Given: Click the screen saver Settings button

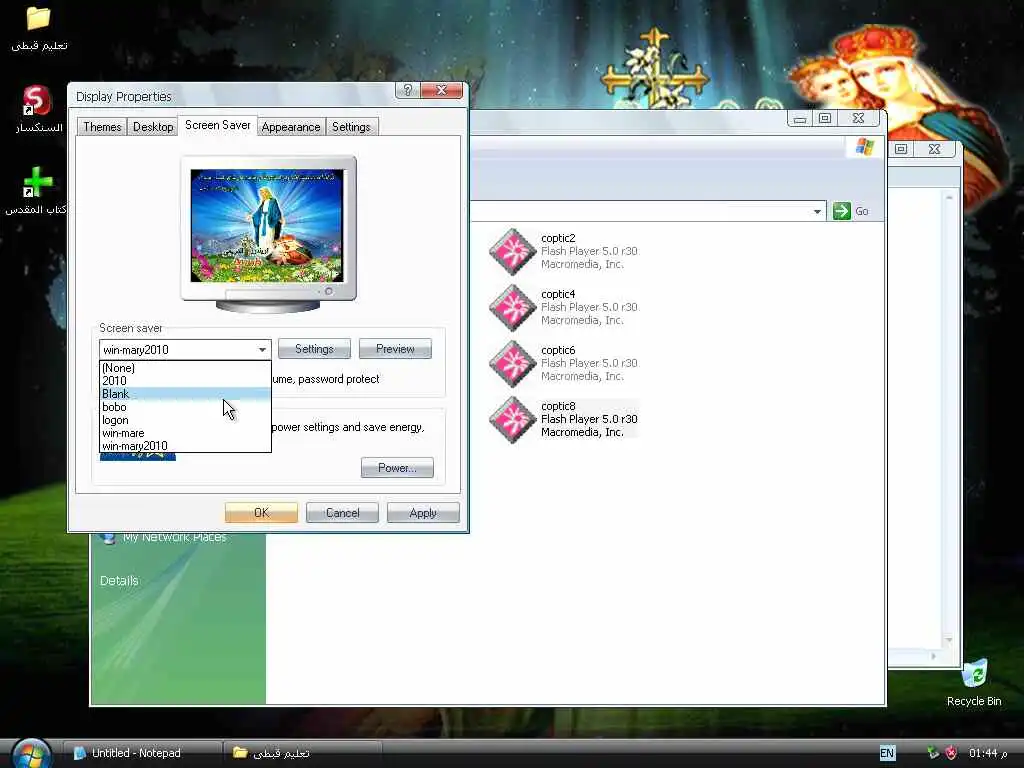Looking at the screenshot, I should tap(314, 349).
